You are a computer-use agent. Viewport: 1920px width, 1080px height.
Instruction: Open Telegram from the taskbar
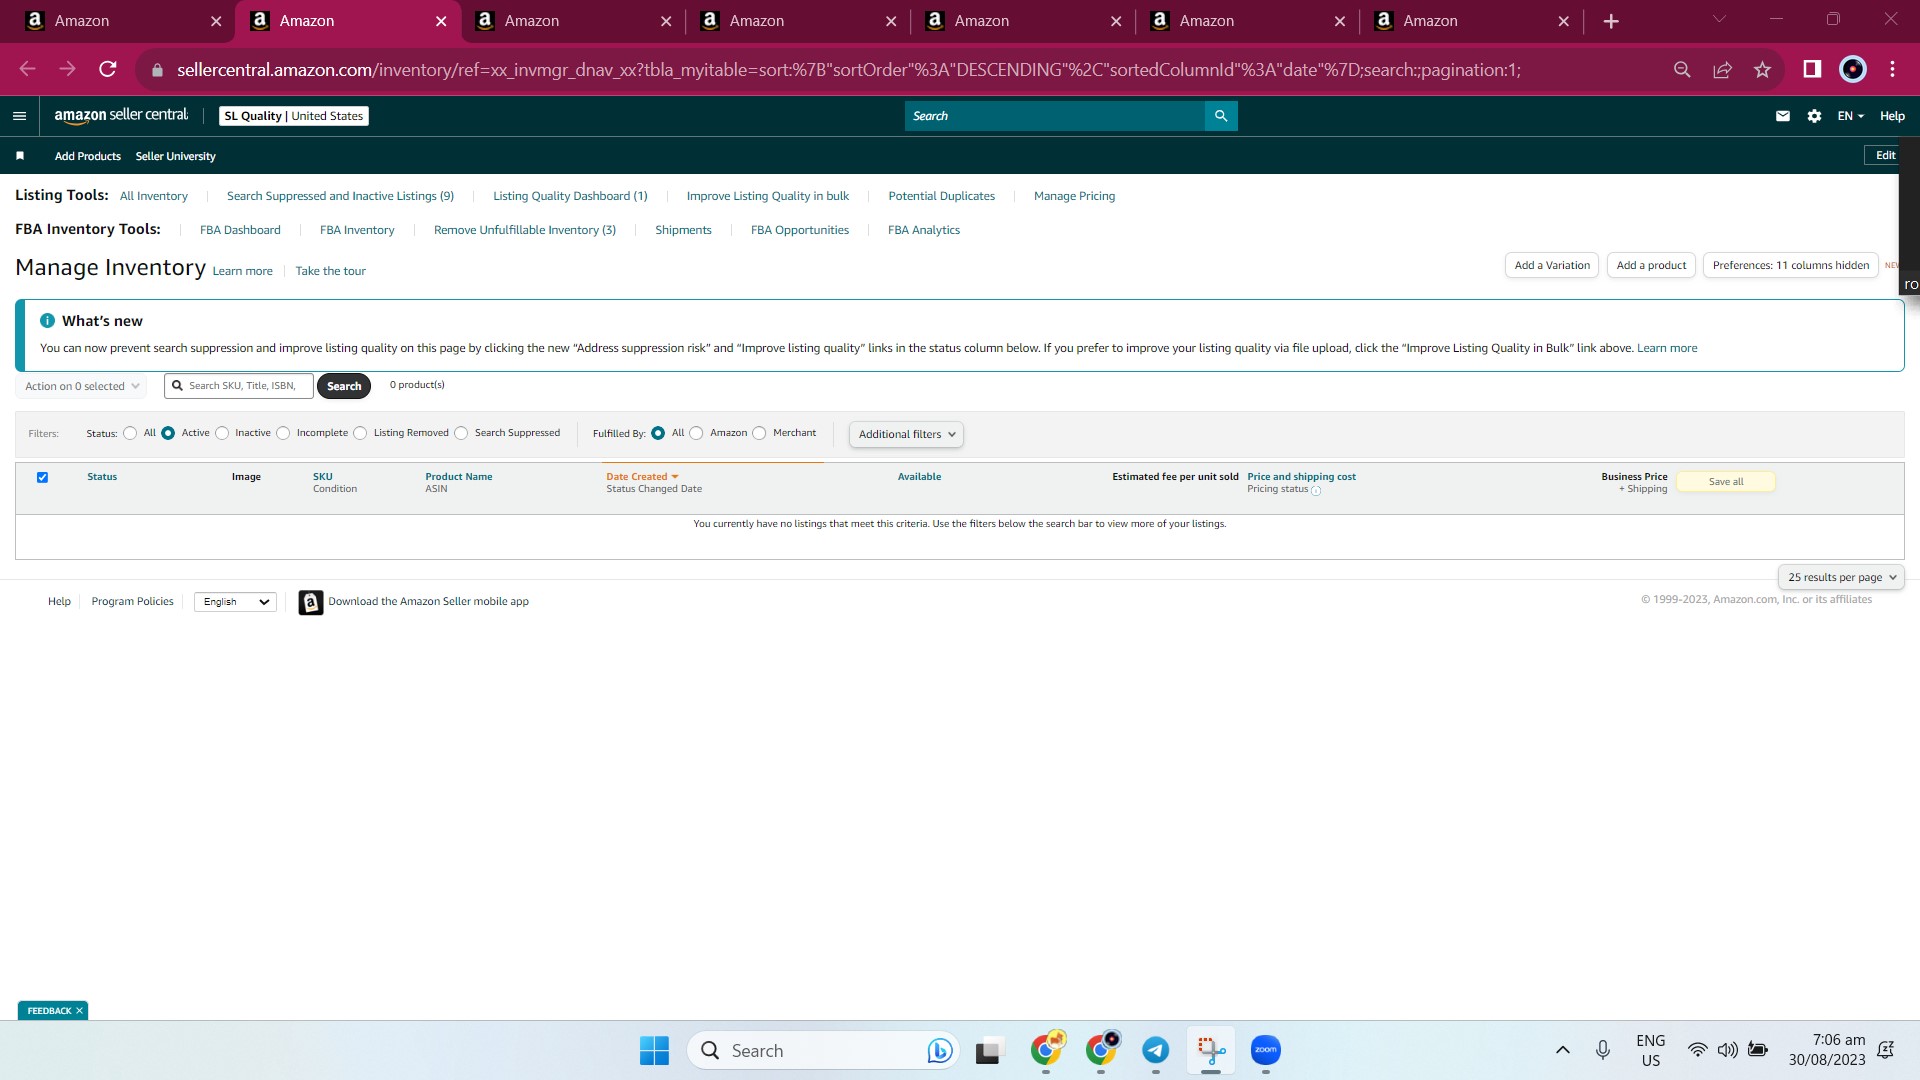pos(1156,1051)
